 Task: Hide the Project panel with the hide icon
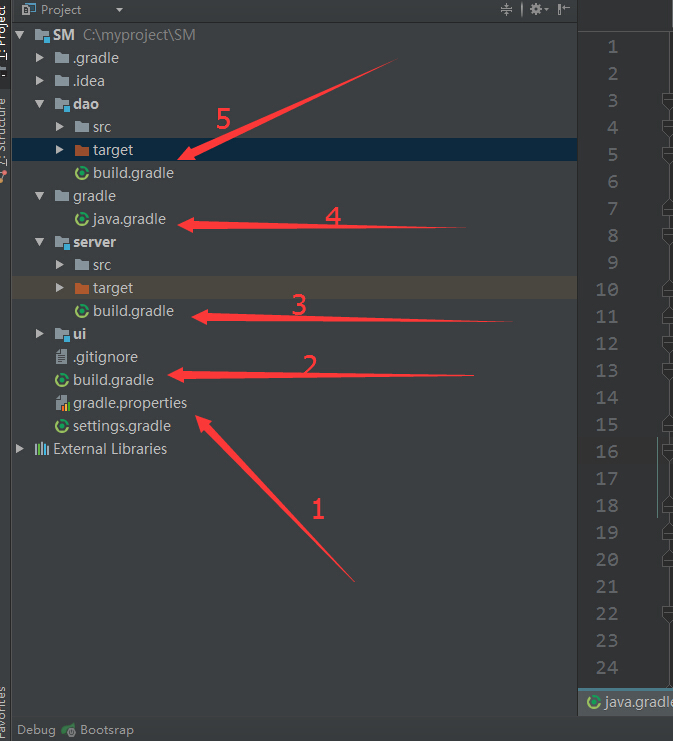[563, 9]
